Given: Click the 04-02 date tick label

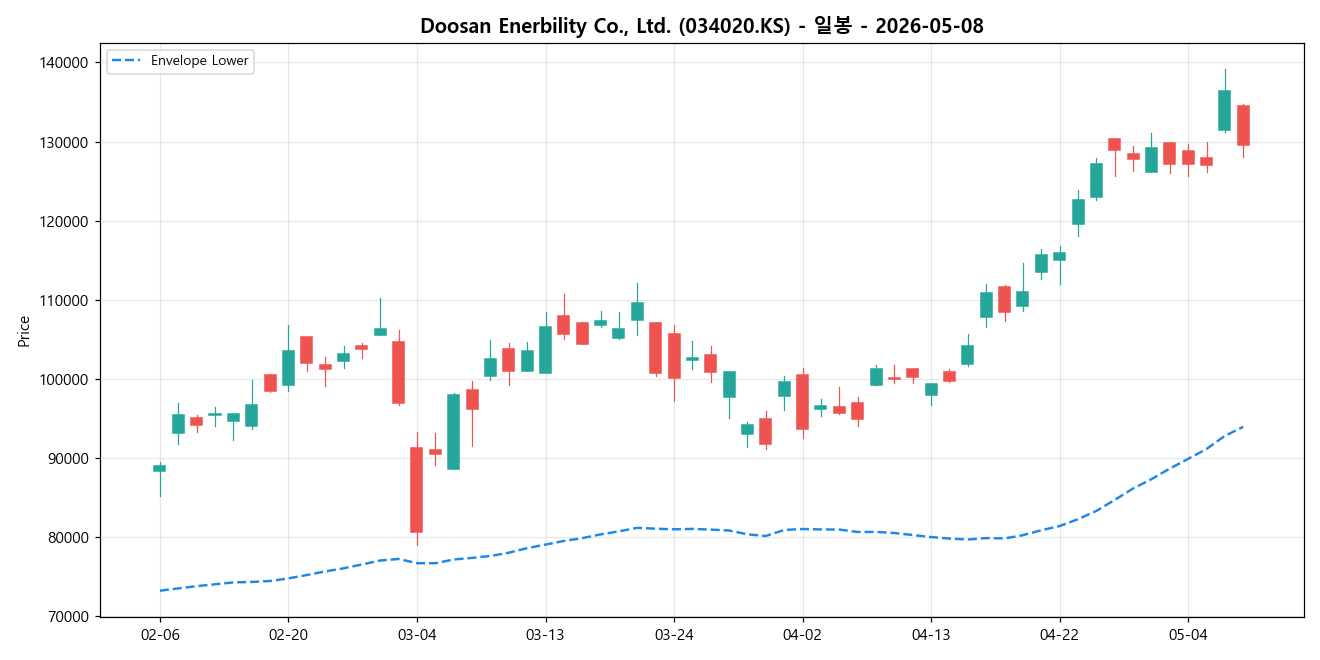Looking at the screenshot, I should coord(802,634).
